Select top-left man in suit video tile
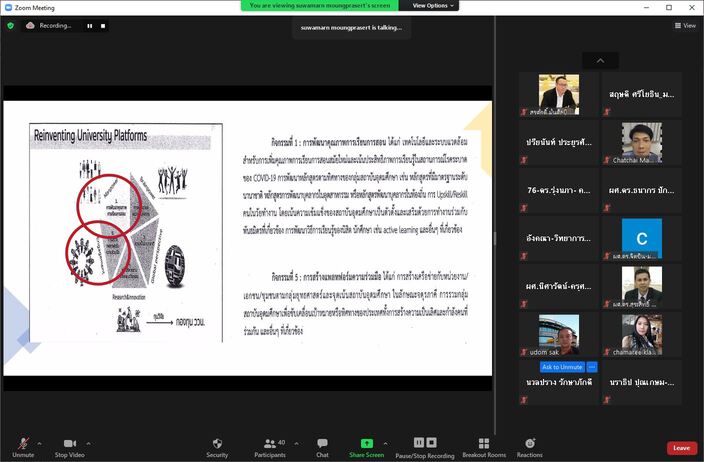Screen dimensions: 704x462 559,95
